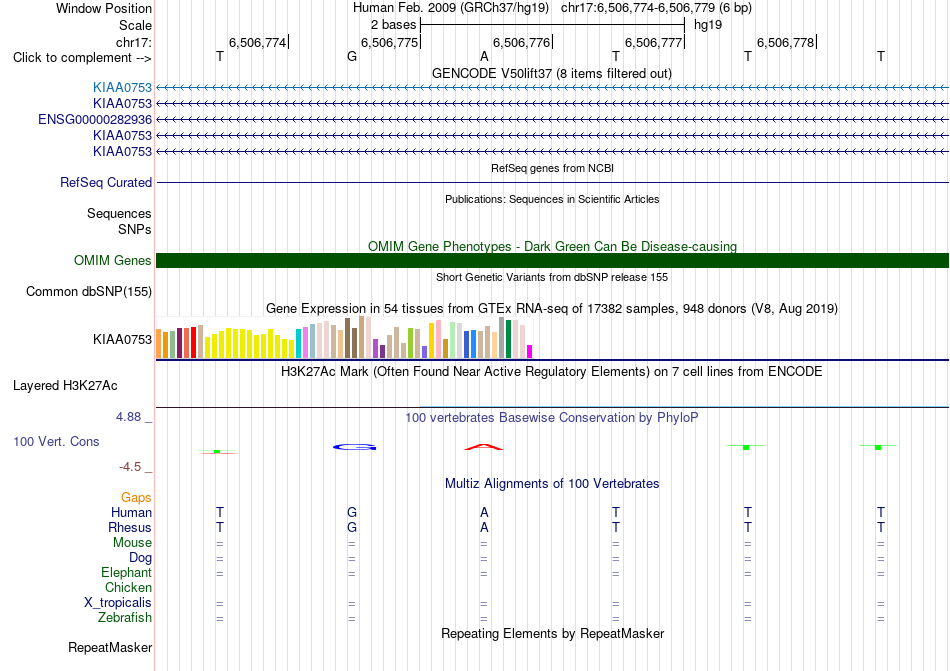Click the SNPs publications label
The height and width of the screenshot is (671, 950).
[x=135, y=230]
